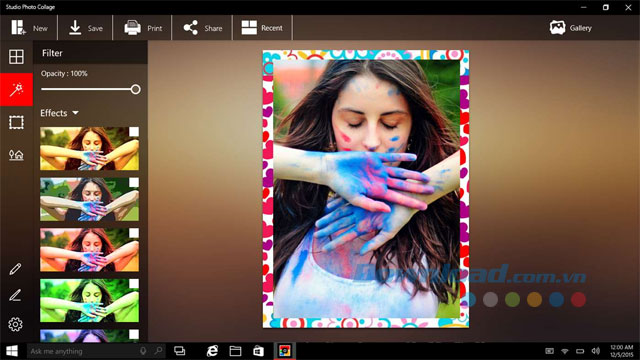Open File Explorer from the taskbar
This screenshot has width=640, height=360.
(235, 351)
